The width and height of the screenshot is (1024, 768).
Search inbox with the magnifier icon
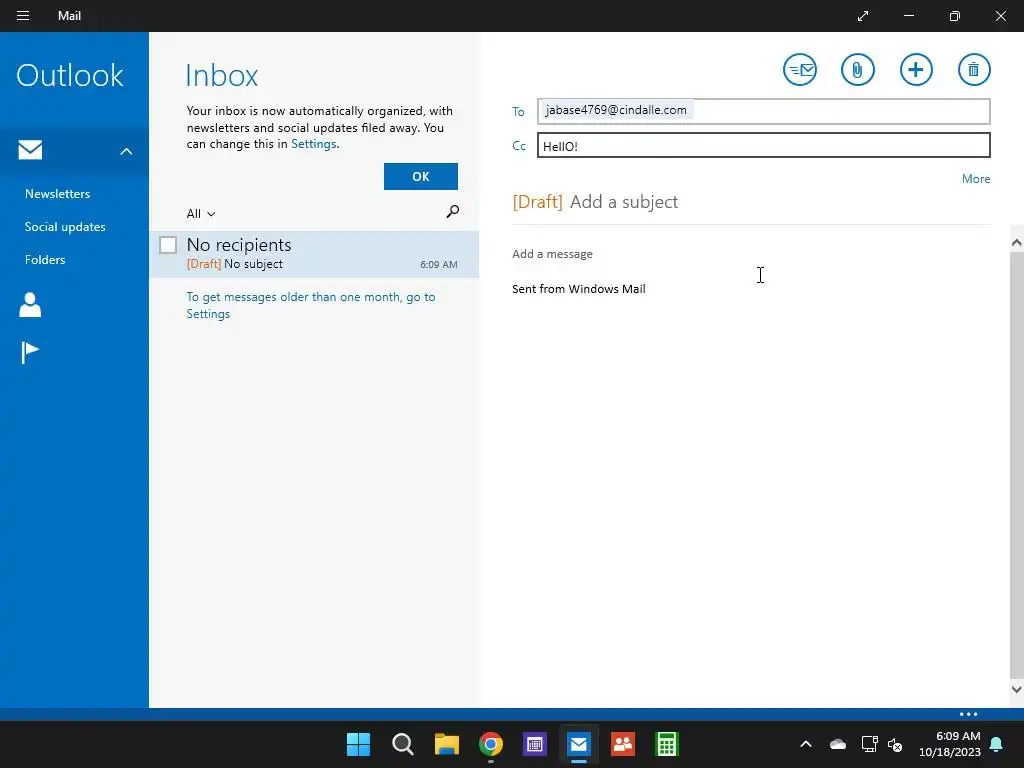point(452,212)
